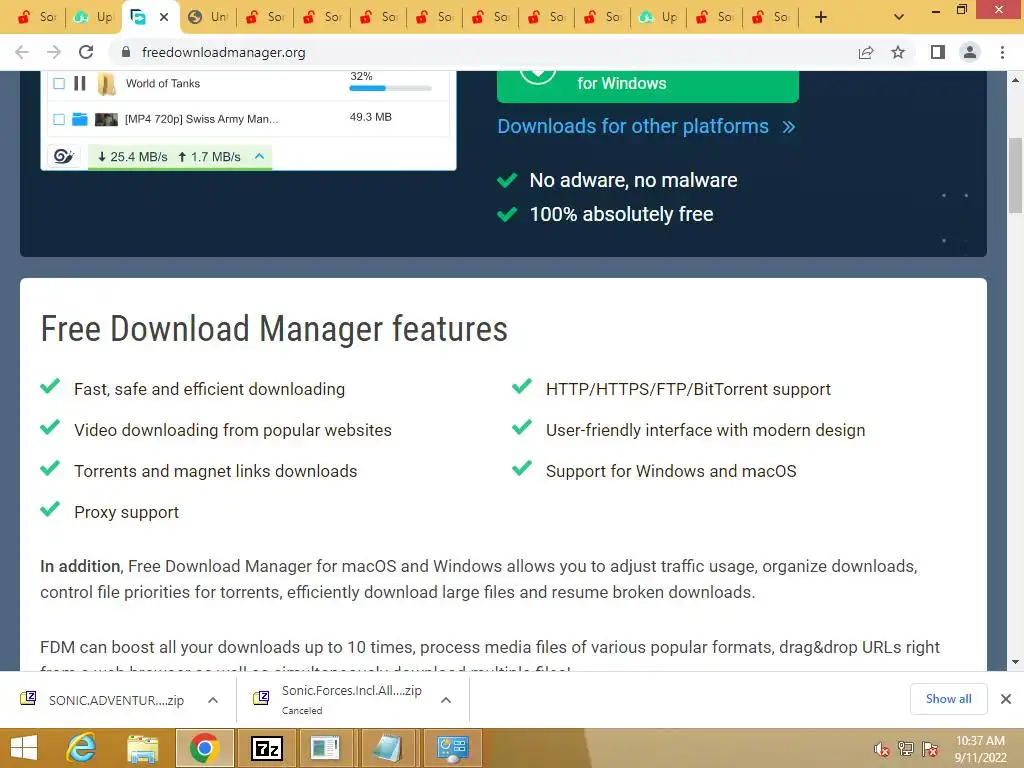The height and width of the screenshot is (768, 1024).
Task: Switch to the second tab with cloud icon
Action: (93, 17)
